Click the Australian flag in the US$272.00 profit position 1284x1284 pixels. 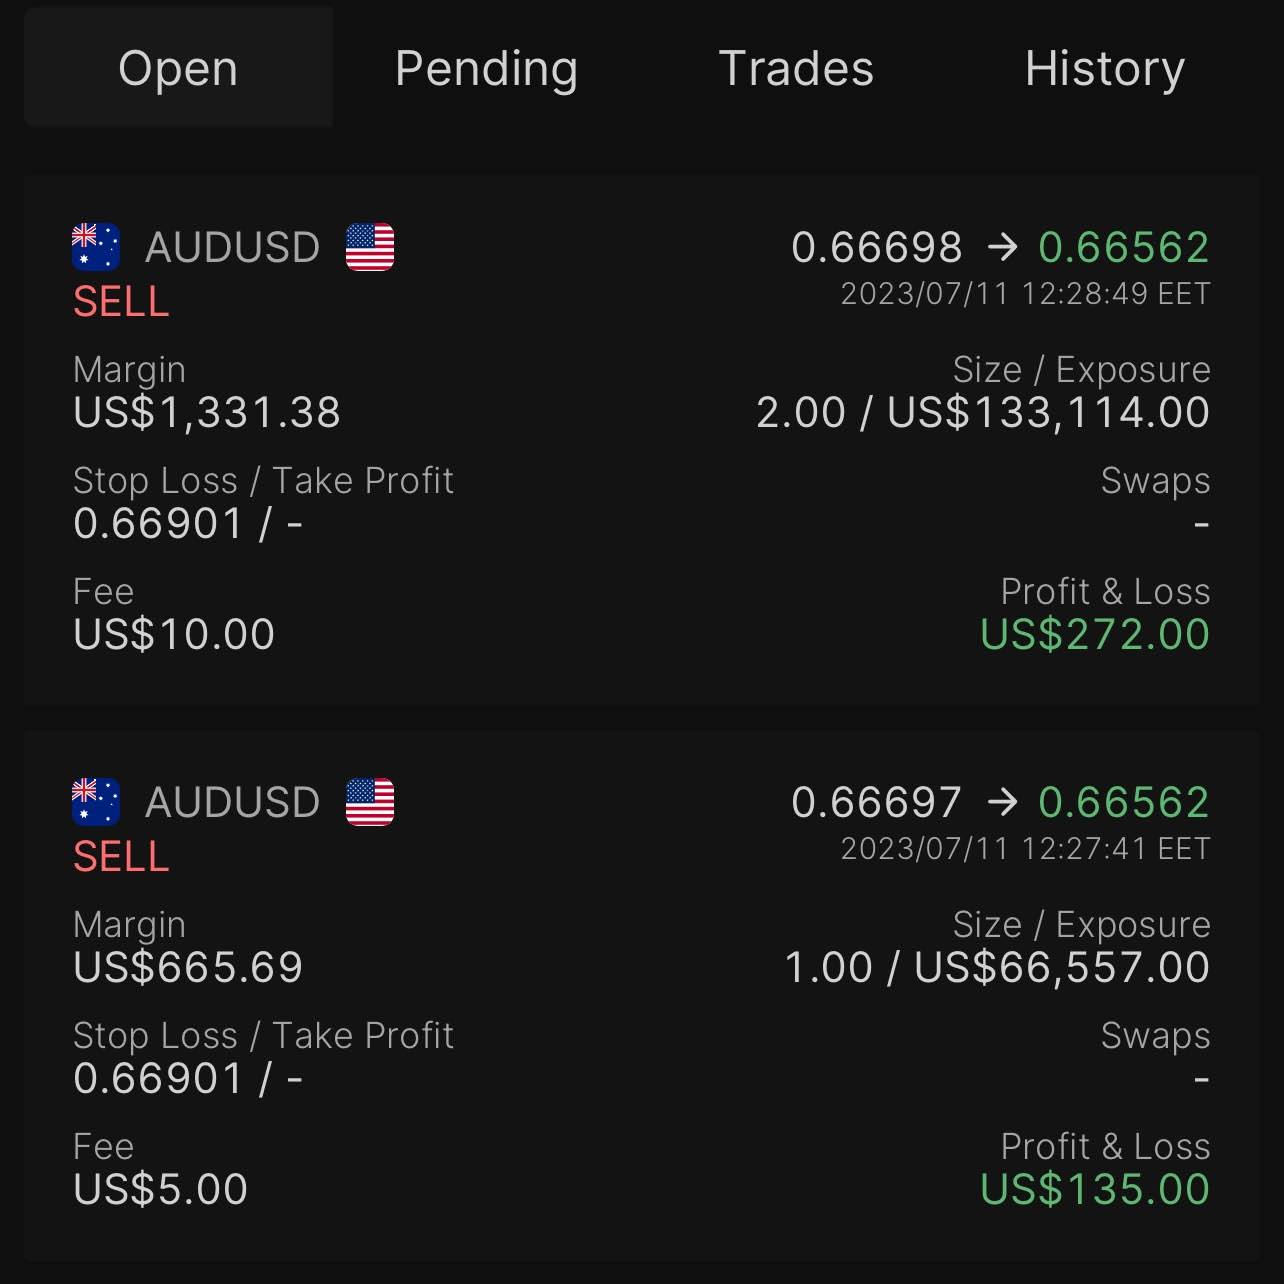pyautogui.click(x=96, y=247)
